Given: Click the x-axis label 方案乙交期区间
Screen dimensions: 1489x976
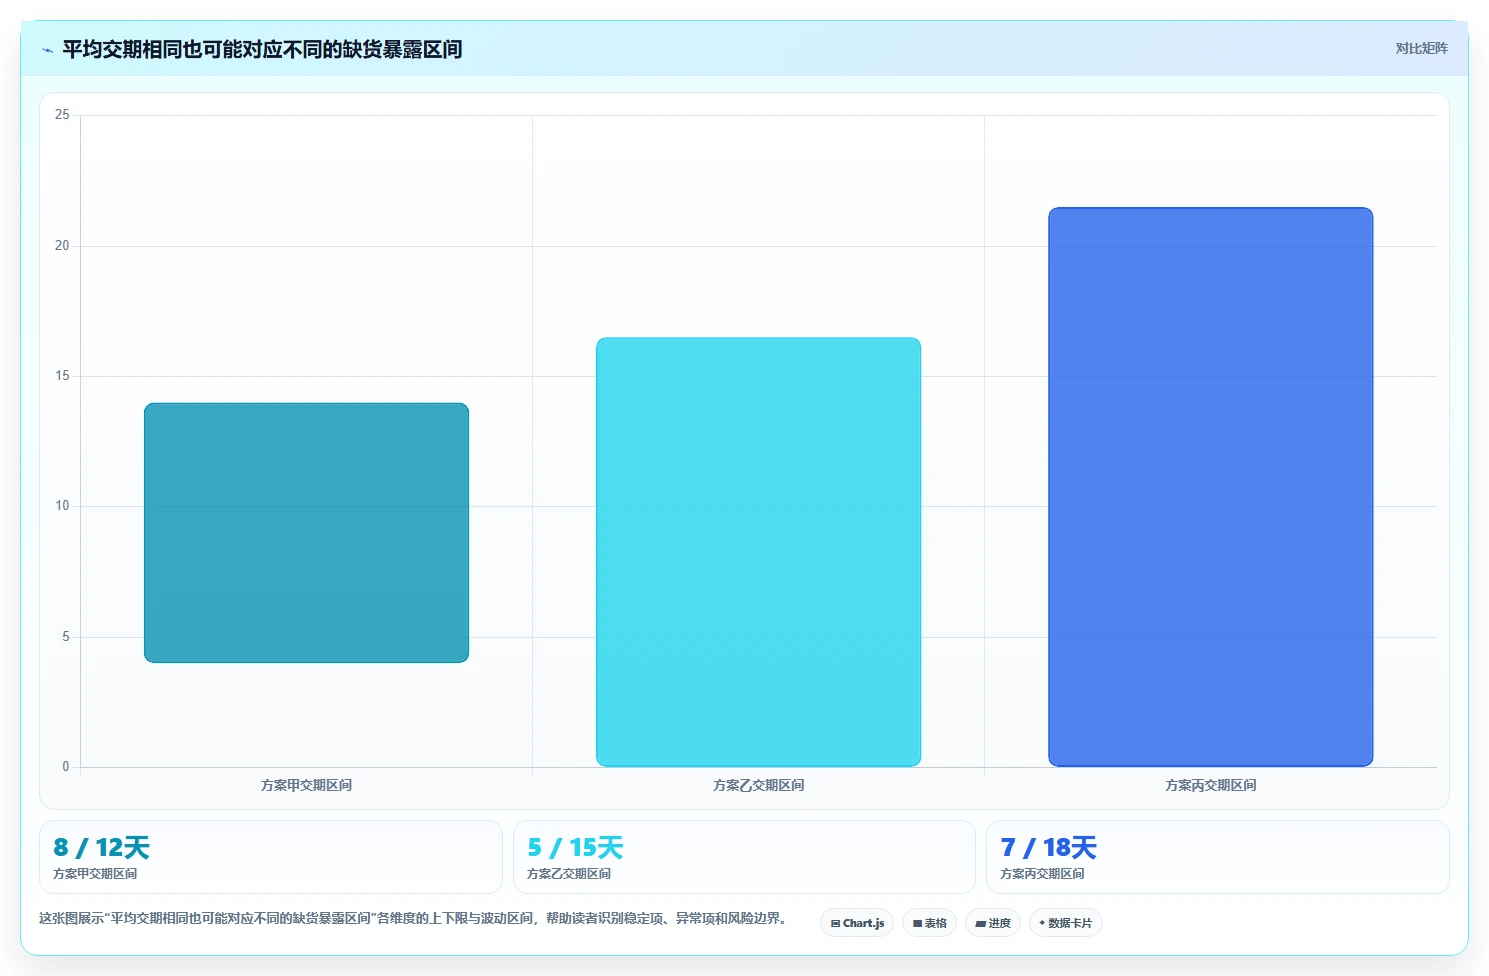Looking at the screenshot, I should [x=758, y=785].
